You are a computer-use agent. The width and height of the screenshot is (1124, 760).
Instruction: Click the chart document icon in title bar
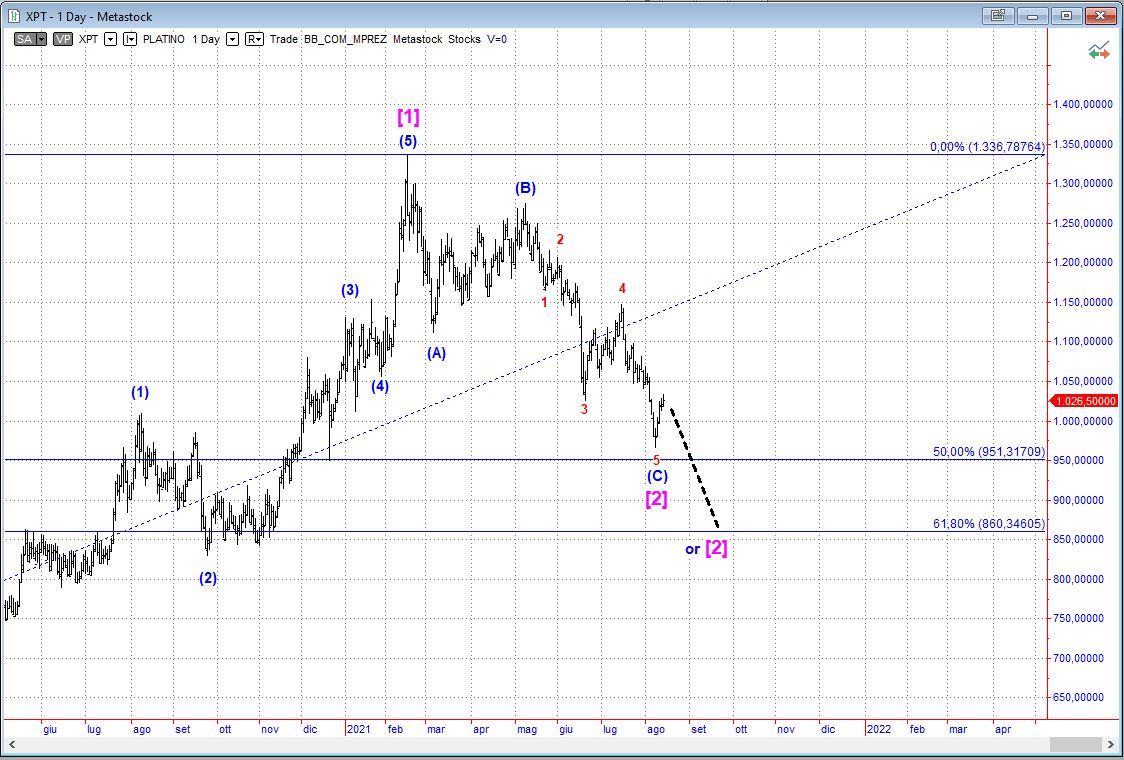click(x=13, y=16)
